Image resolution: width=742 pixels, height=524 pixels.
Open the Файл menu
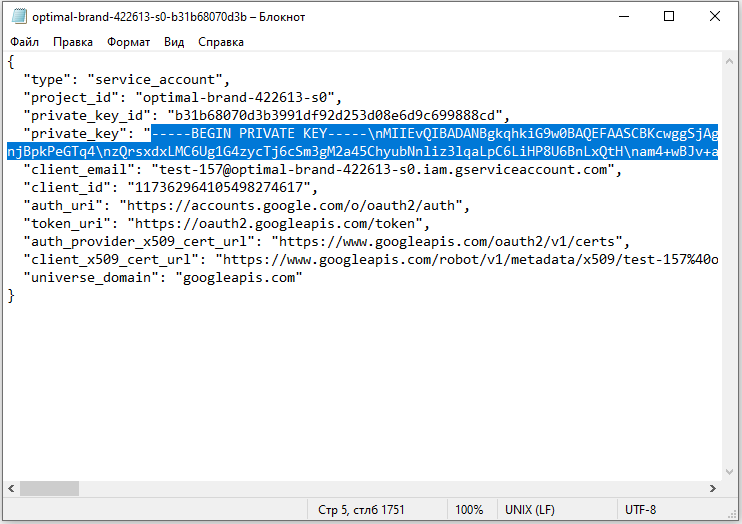pyautogui.click(x=25, y=42)
